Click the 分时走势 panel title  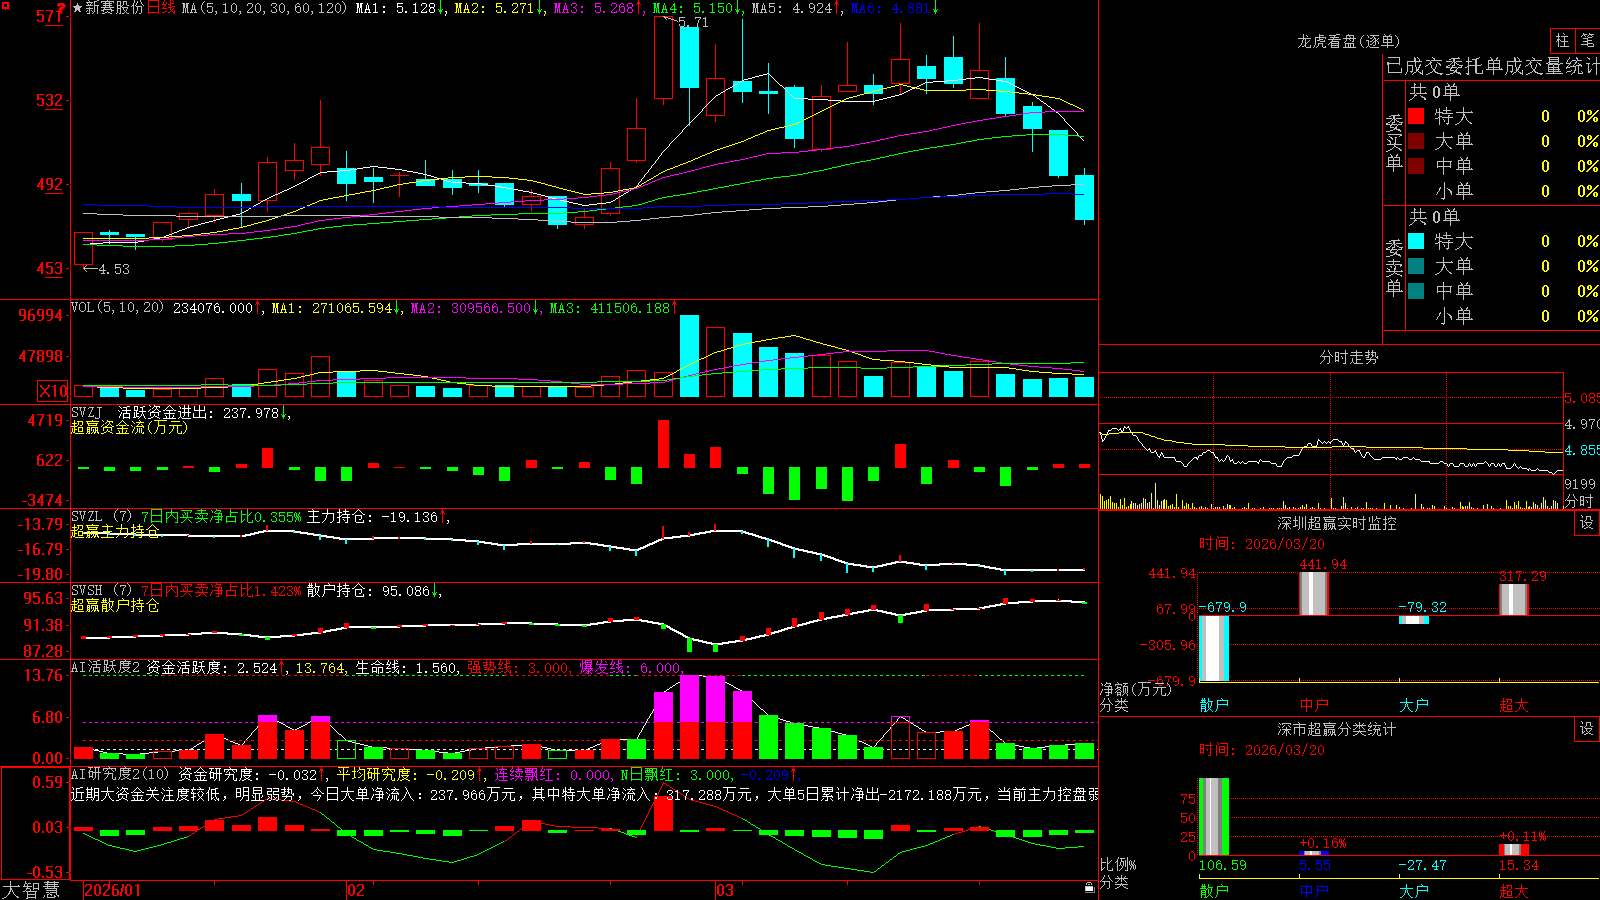1348,357
